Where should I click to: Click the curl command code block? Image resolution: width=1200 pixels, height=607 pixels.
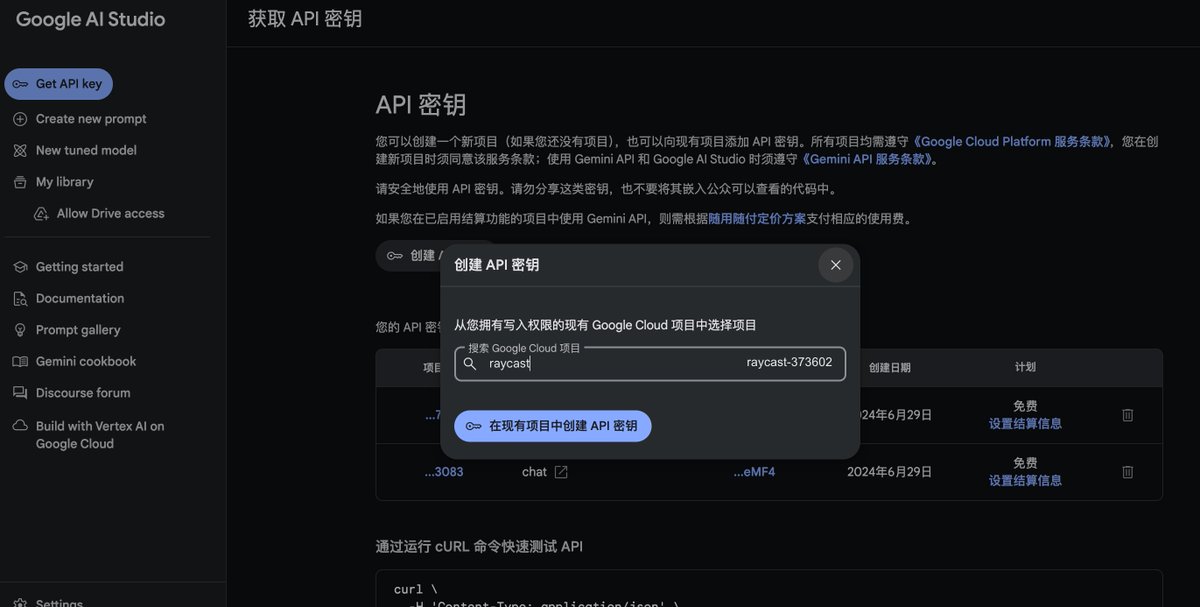pos(769,589)
